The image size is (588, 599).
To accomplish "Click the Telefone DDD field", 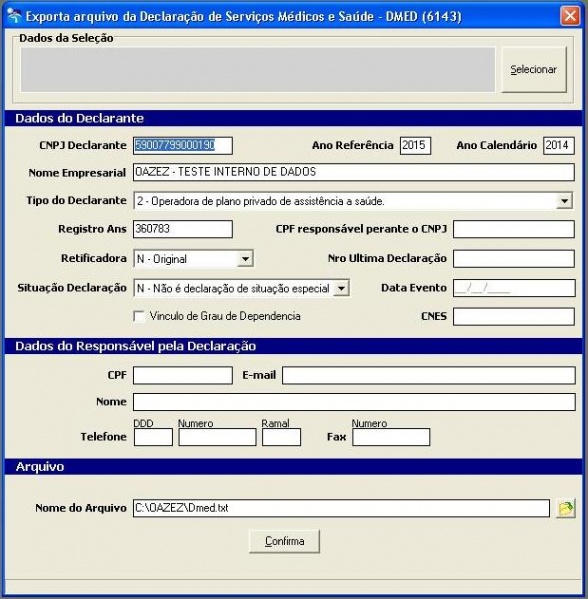I will tap(153, 437).
